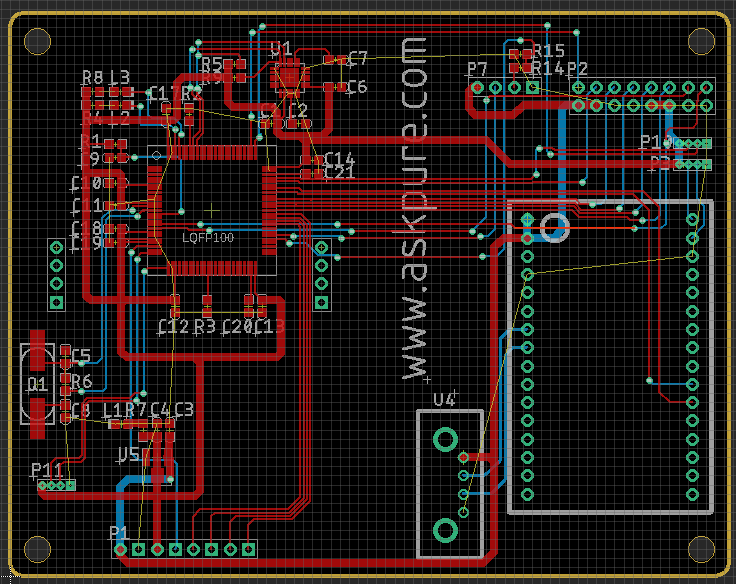This screenshot has width=736, height=584.
Task: Select the P11 header reference label
Action: (46, 469)
